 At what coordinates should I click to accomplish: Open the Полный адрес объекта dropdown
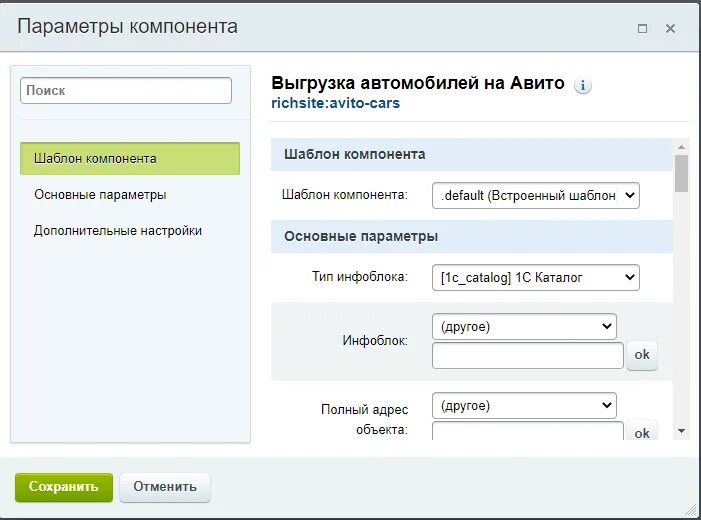[x=524, y=406]
